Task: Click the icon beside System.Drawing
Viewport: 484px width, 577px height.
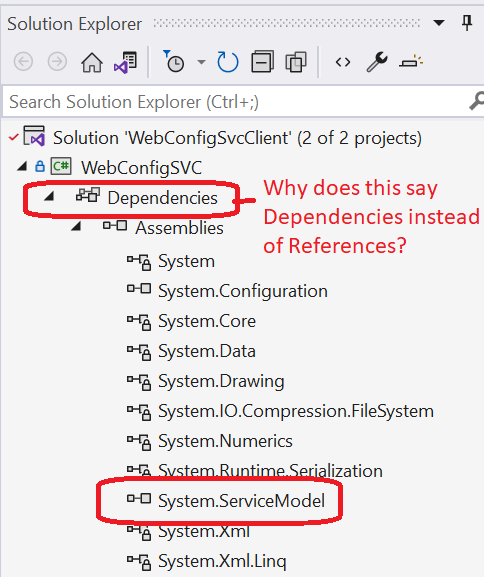Action: (x=139, y=382)
